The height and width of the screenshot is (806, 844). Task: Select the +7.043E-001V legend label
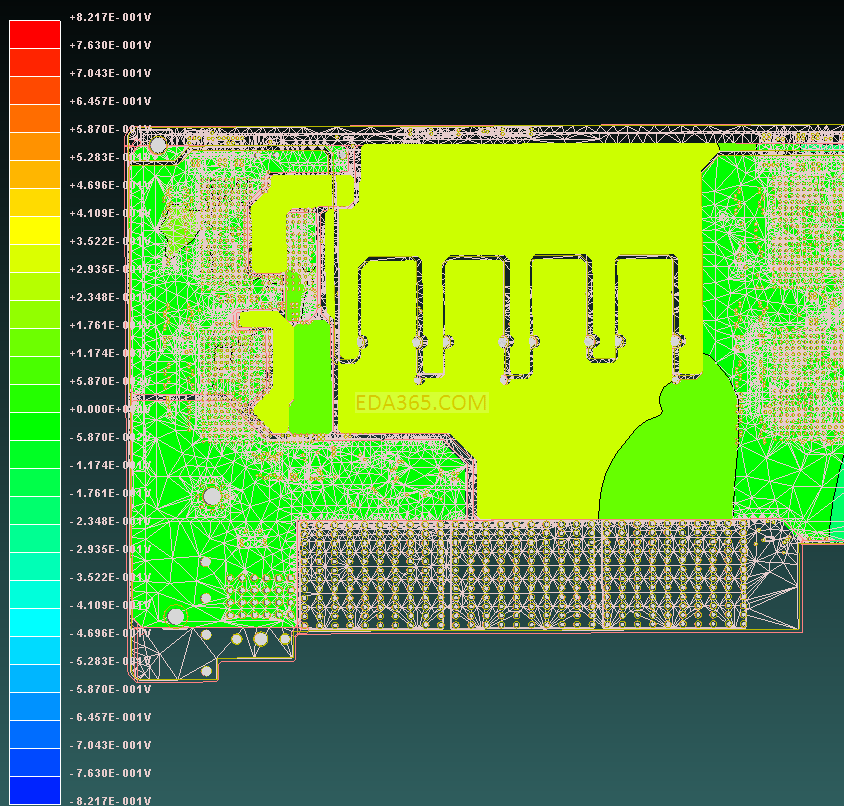click(x=110, y=73)
